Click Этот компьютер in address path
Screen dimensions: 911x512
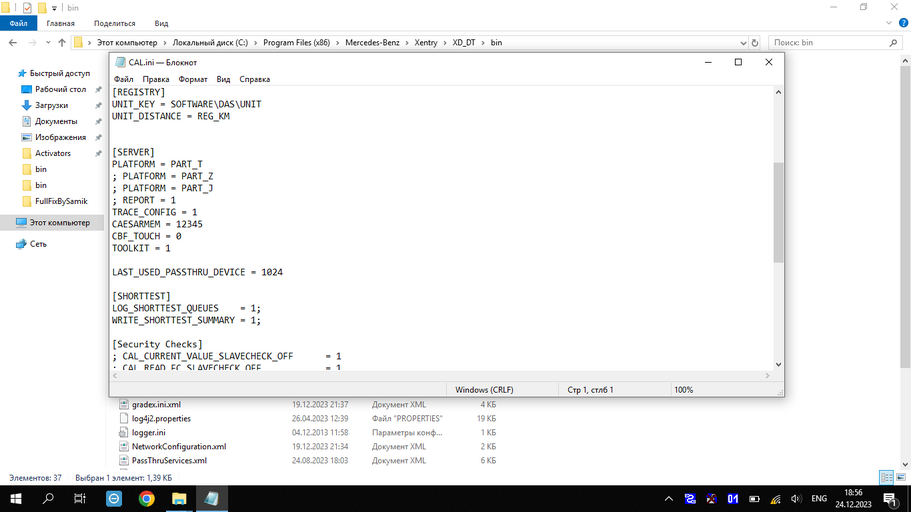[x=127, y=42]
